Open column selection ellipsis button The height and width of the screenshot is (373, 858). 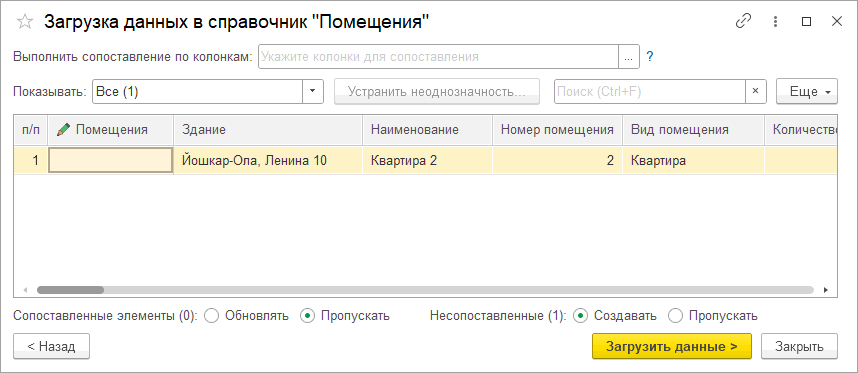pos(629,56)
